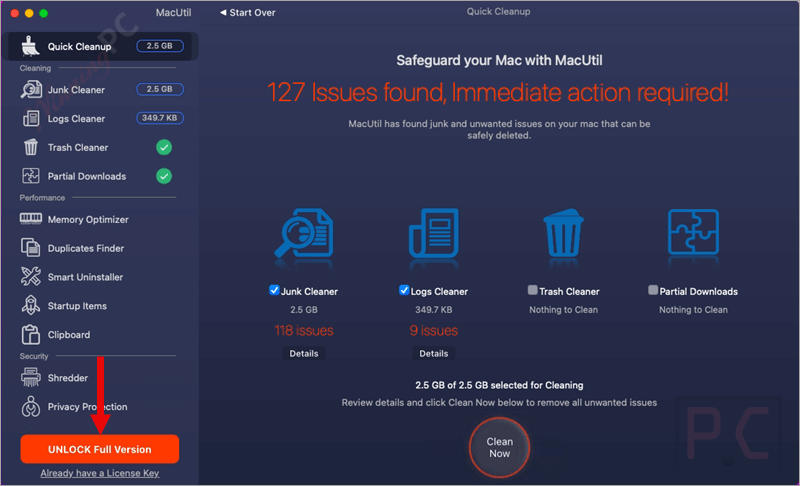Click green checkmark beside Partial Downloads
Viewport: 800px width, 486px height.
(164, 176)
